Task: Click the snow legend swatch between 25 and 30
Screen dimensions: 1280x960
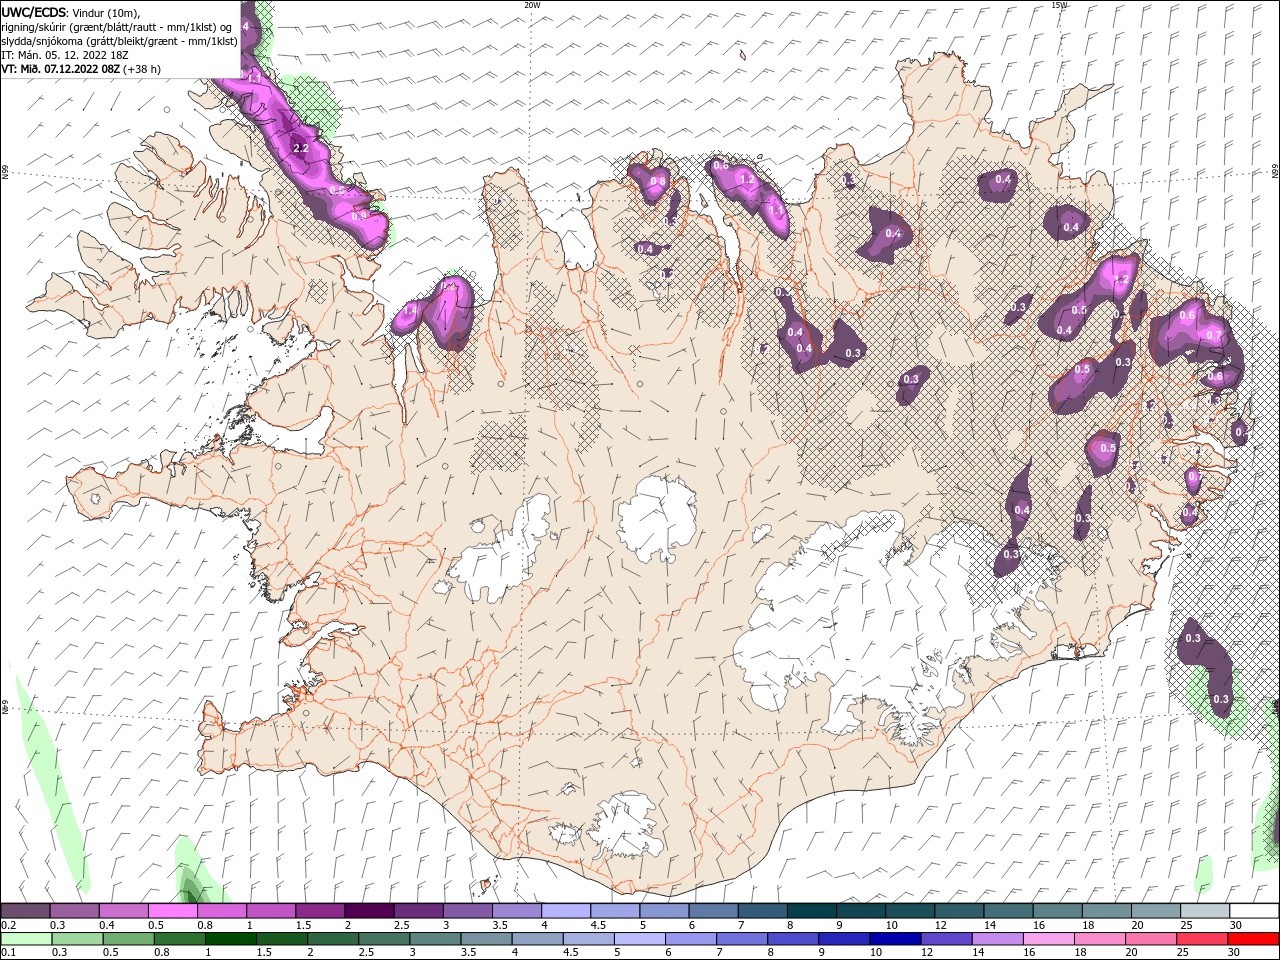Action: 1204,911
